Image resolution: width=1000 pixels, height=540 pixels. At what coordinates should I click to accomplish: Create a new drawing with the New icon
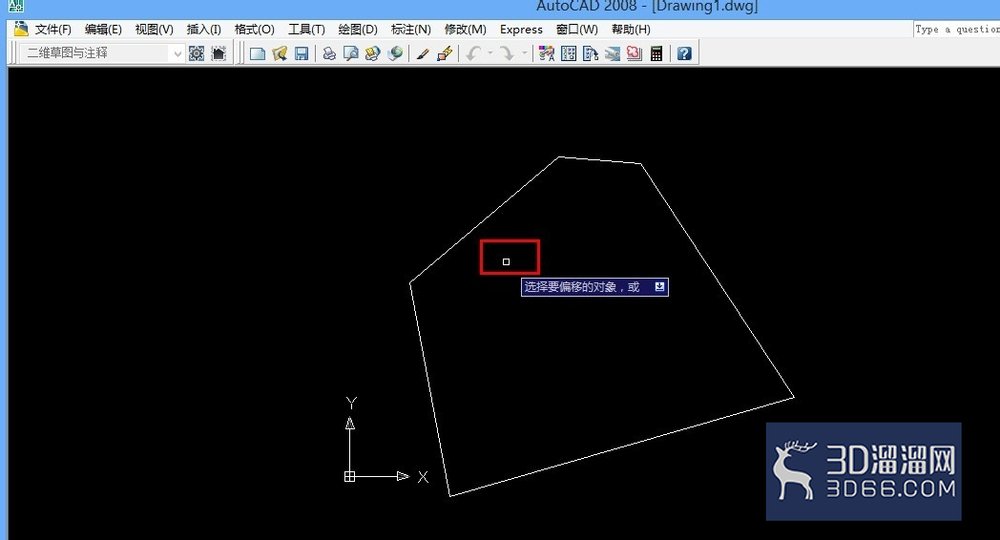[x=257, y=54]
